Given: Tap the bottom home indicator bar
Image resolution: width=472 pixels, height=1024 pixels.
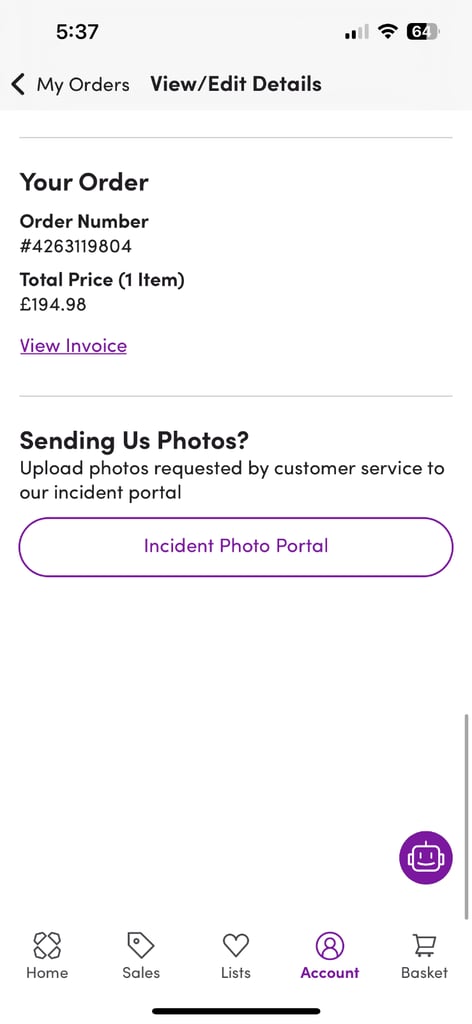Looking at the screenshot, I should 236,1011.
